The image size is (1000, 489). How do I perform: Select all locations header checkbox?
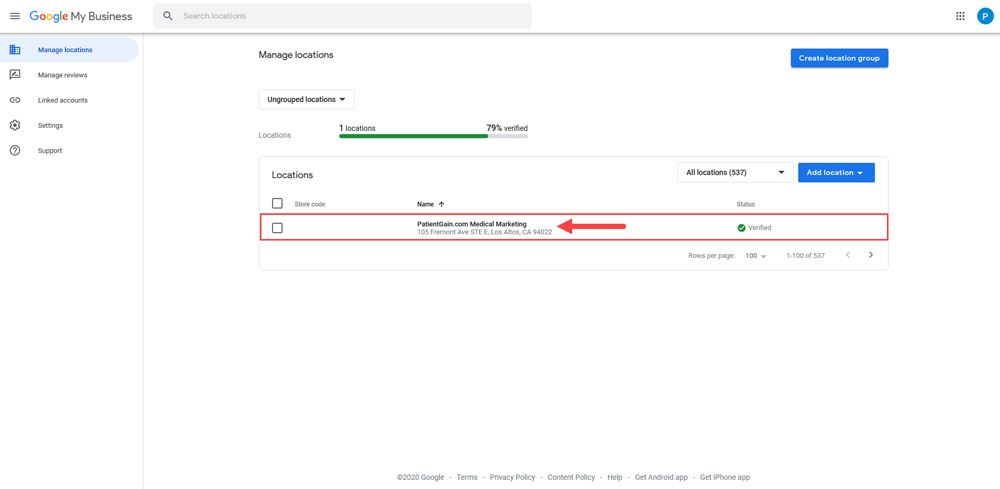pyautogui.click(x=277, y=203)
